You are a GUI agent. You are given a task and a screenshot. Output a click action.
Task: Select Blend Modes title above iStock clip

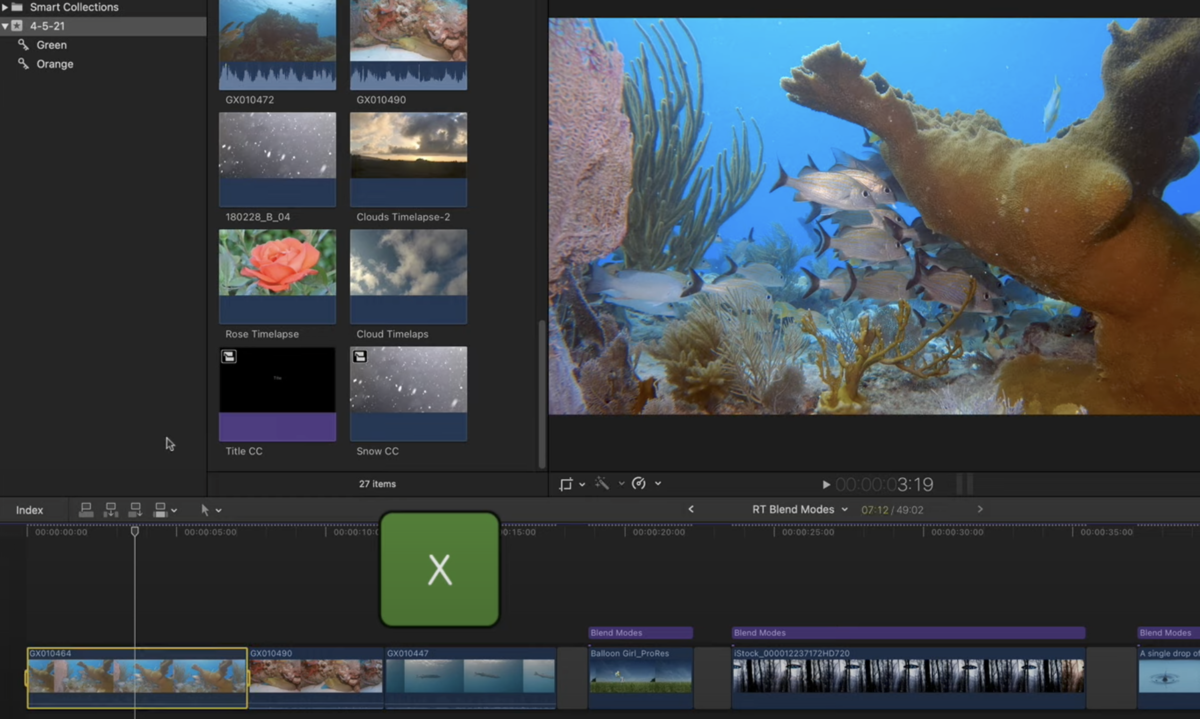tap(909, 633)
